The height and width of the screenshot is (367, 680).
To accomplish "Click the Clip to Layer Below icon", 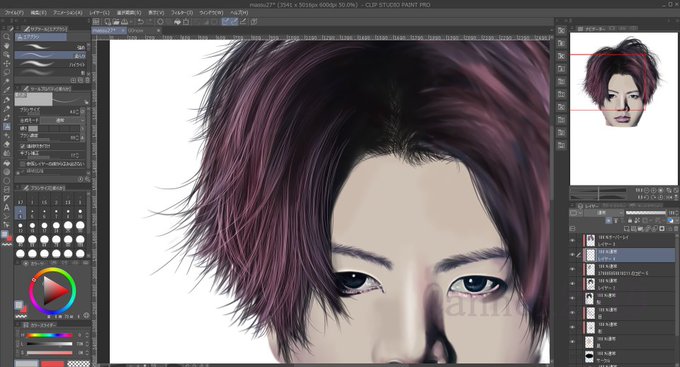I will pyautogui.click(x=608, y=220).
